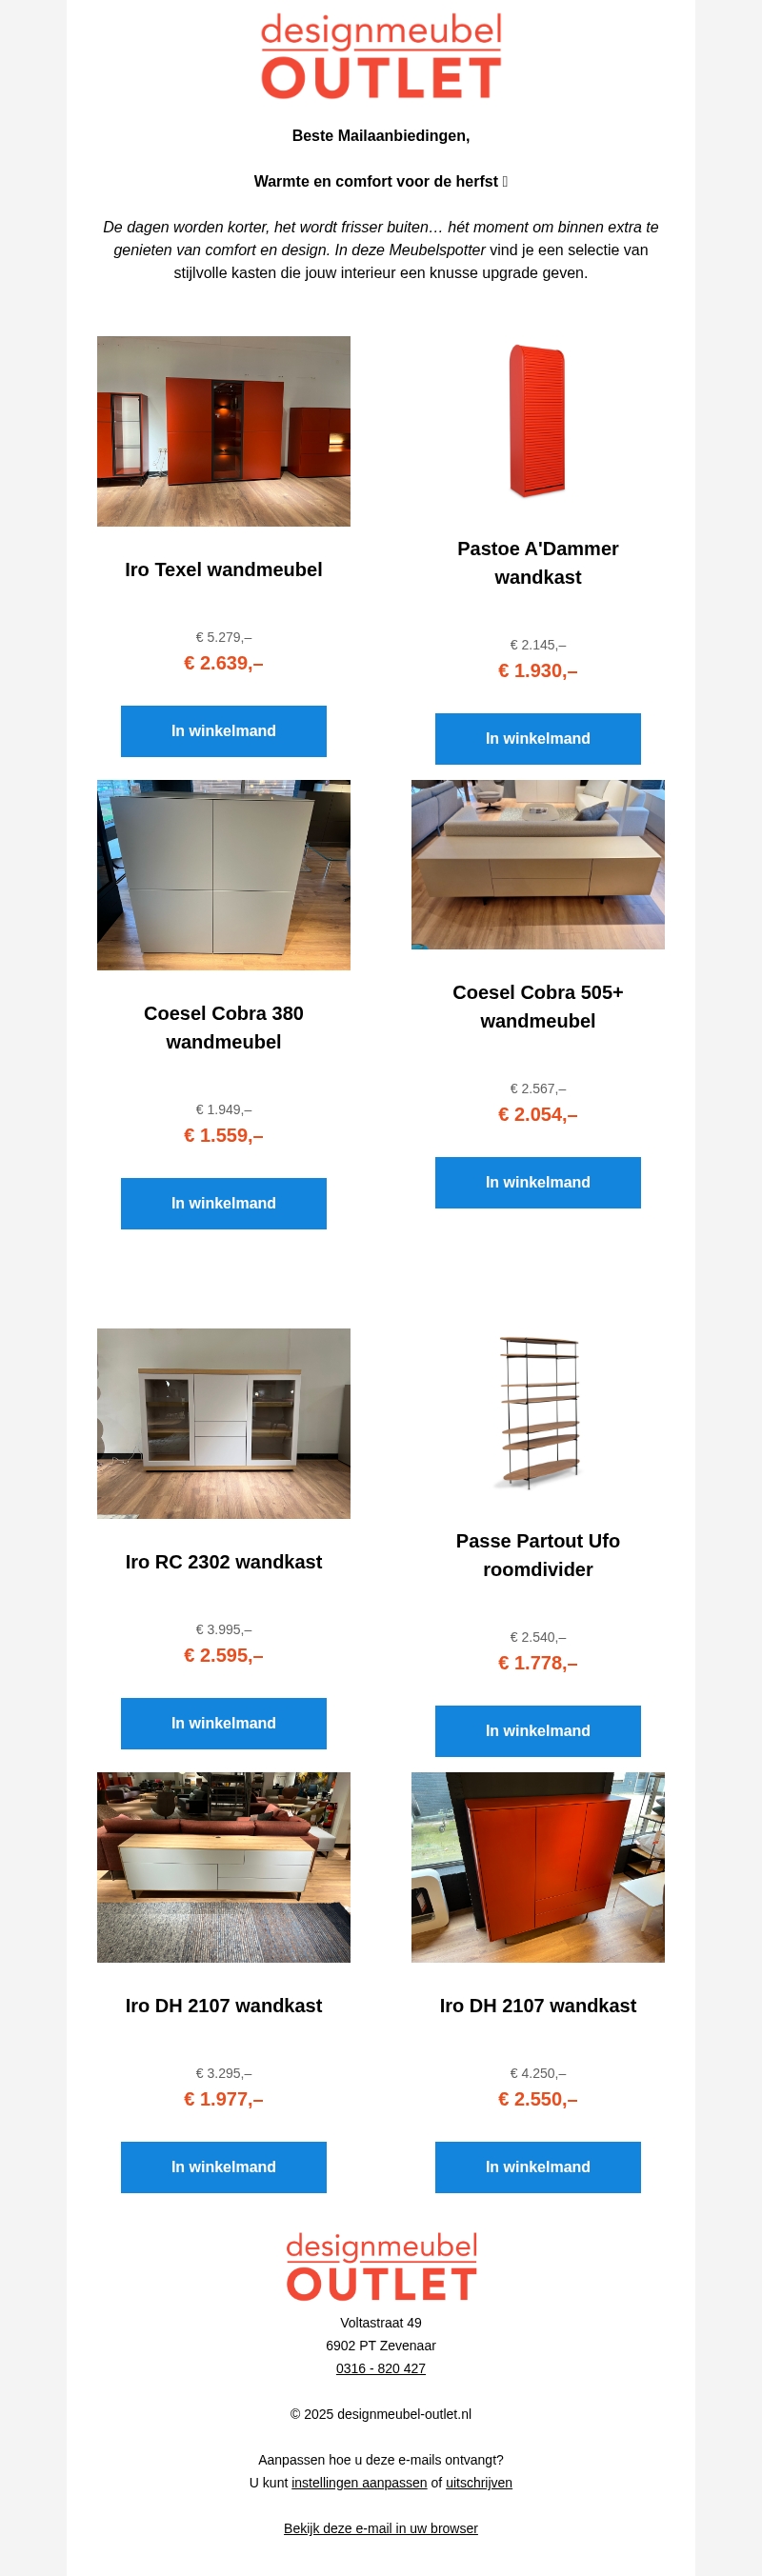The width and height of the screenshot is (762, 2576).
Task: Add Pastoe A'Dammer wandkast to winkelmand
Action: [537, 739]
